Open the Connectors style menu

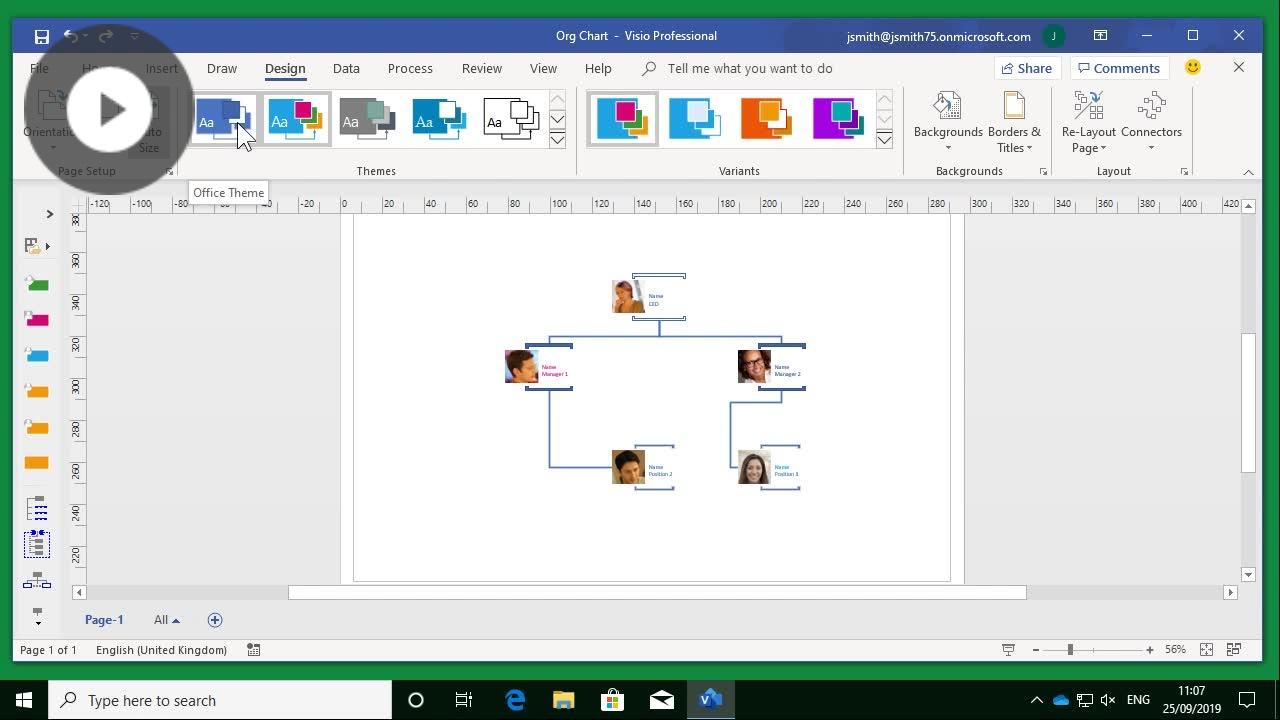pyautogui.click(x=1151, y=122)
